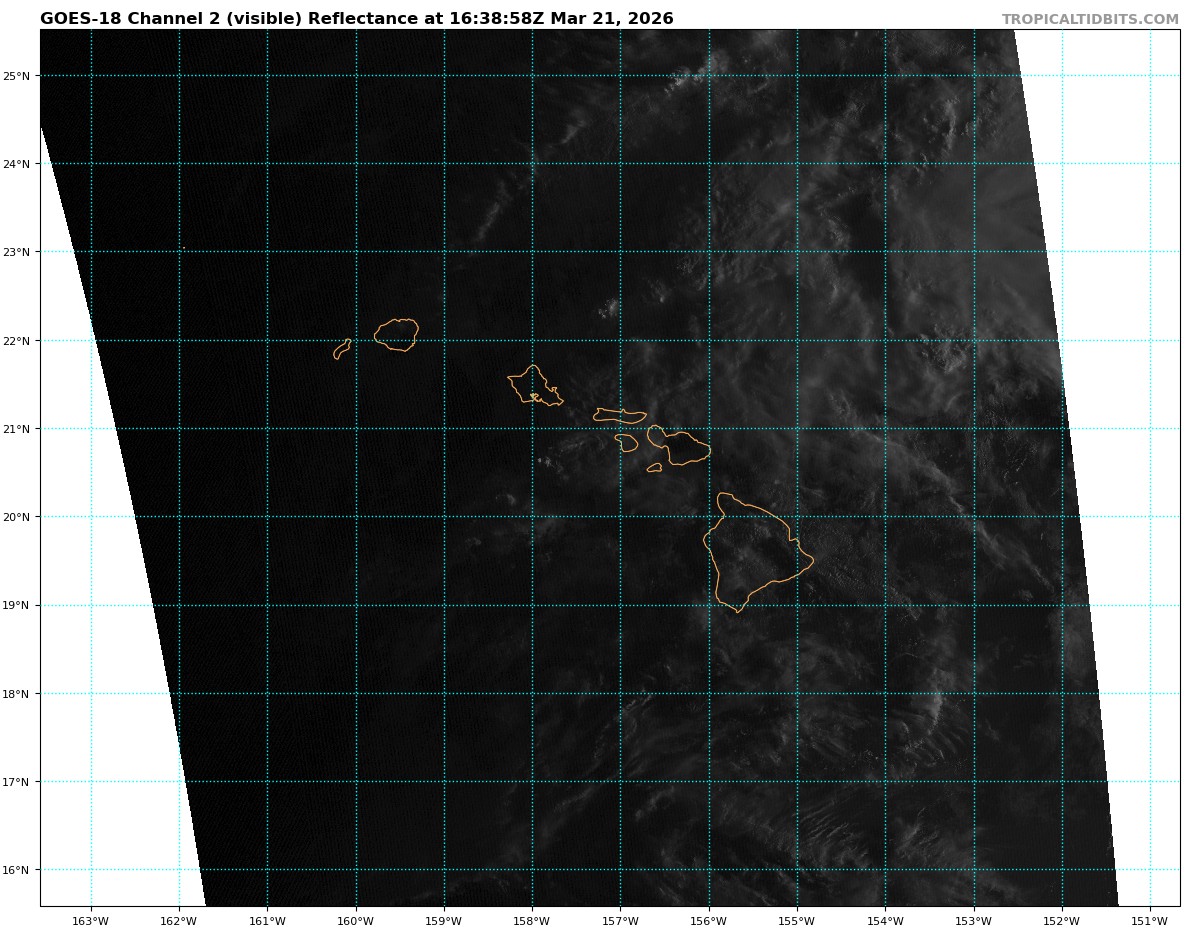This screenshot has height=929, width=1200.
Task: Click the TROPICALTIDBITS.COM watermark text
Action: point(1090,19)
